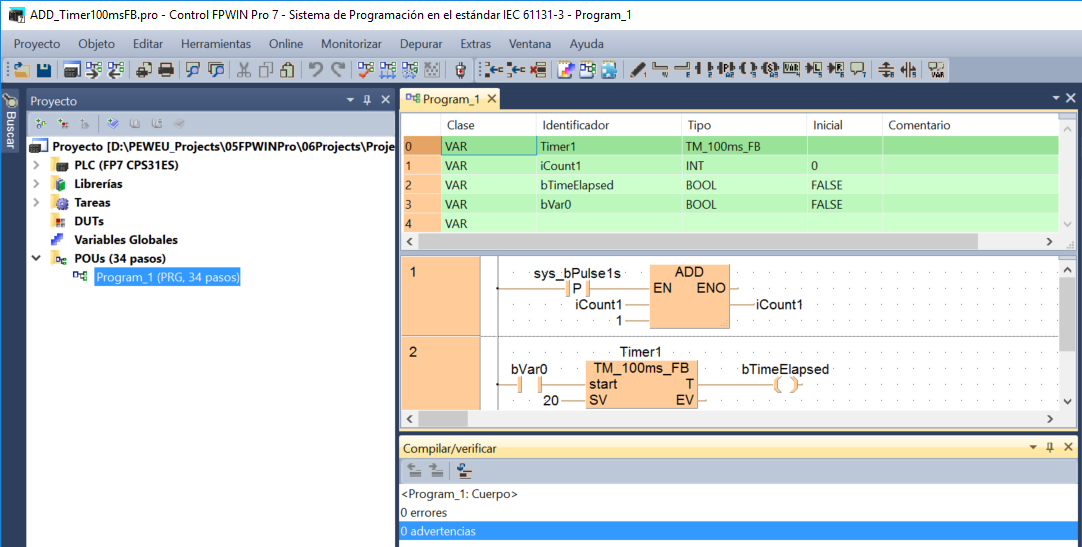Click the search-in-windows double magnifier icon
The width and height of the screenshot is (1082, 547).
(216, 70)
